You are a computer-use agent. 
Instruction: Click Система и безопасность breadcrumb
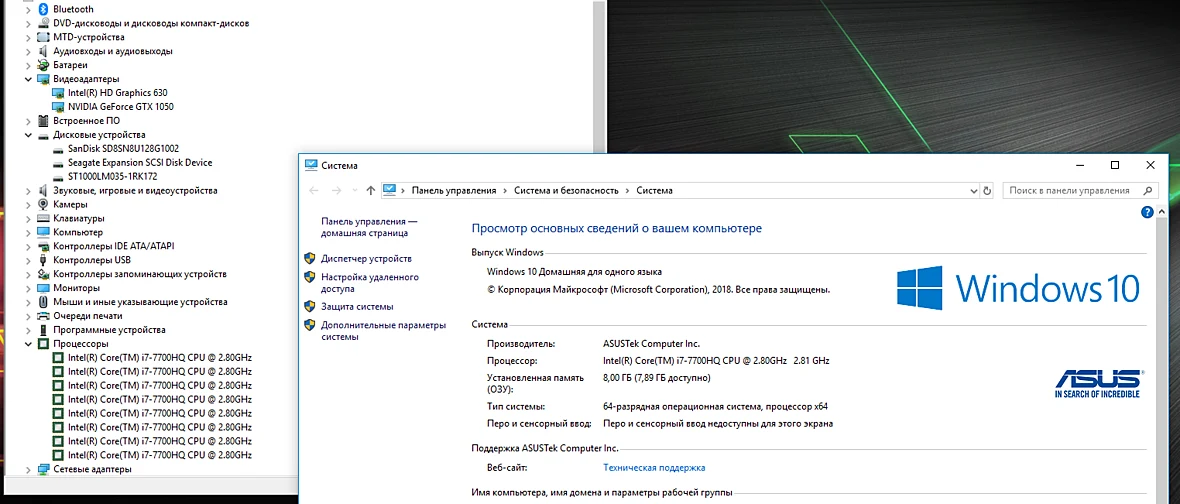click(566, 191)
